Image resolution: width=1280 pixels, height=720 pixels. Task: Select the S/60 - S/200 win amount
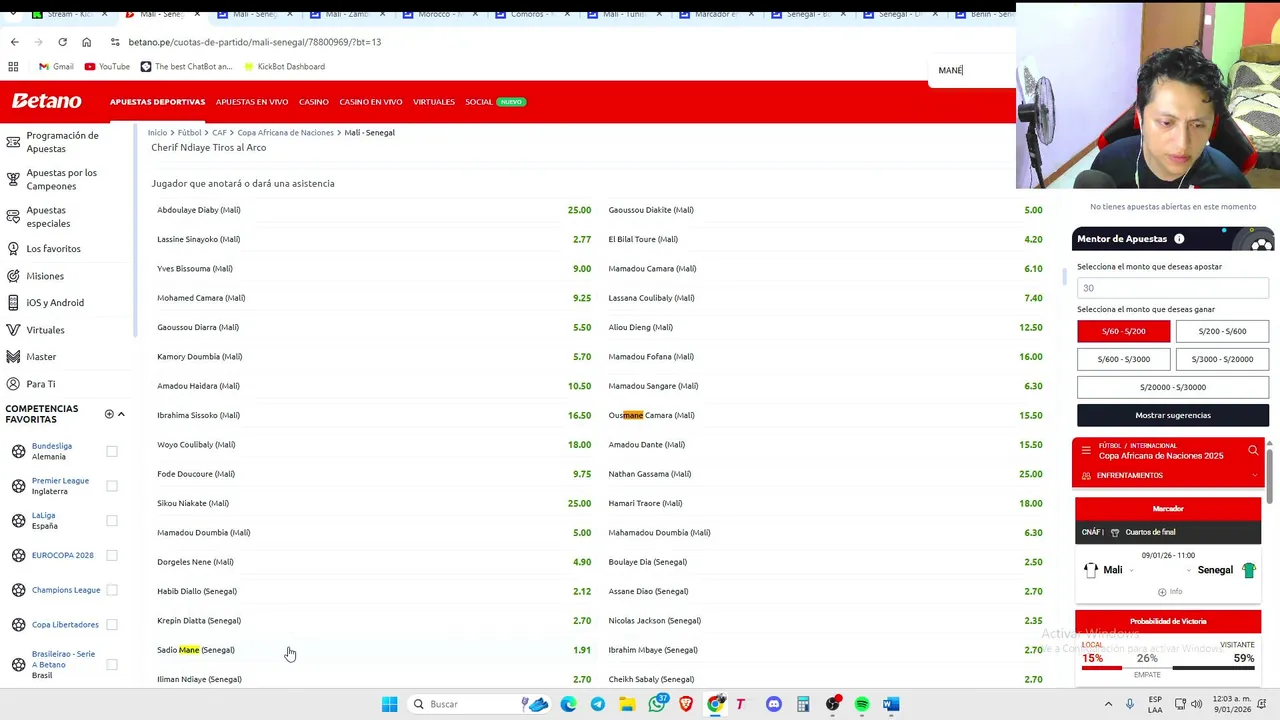1123,331
